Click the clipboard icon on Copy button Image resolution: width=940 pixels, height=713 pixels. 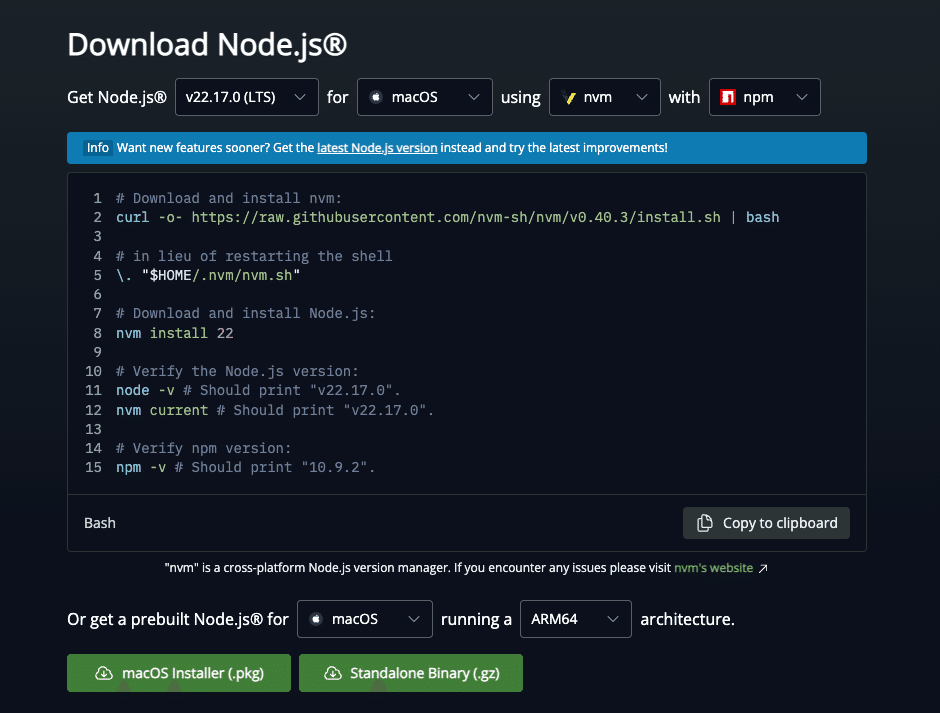click(x=704, y=523)
